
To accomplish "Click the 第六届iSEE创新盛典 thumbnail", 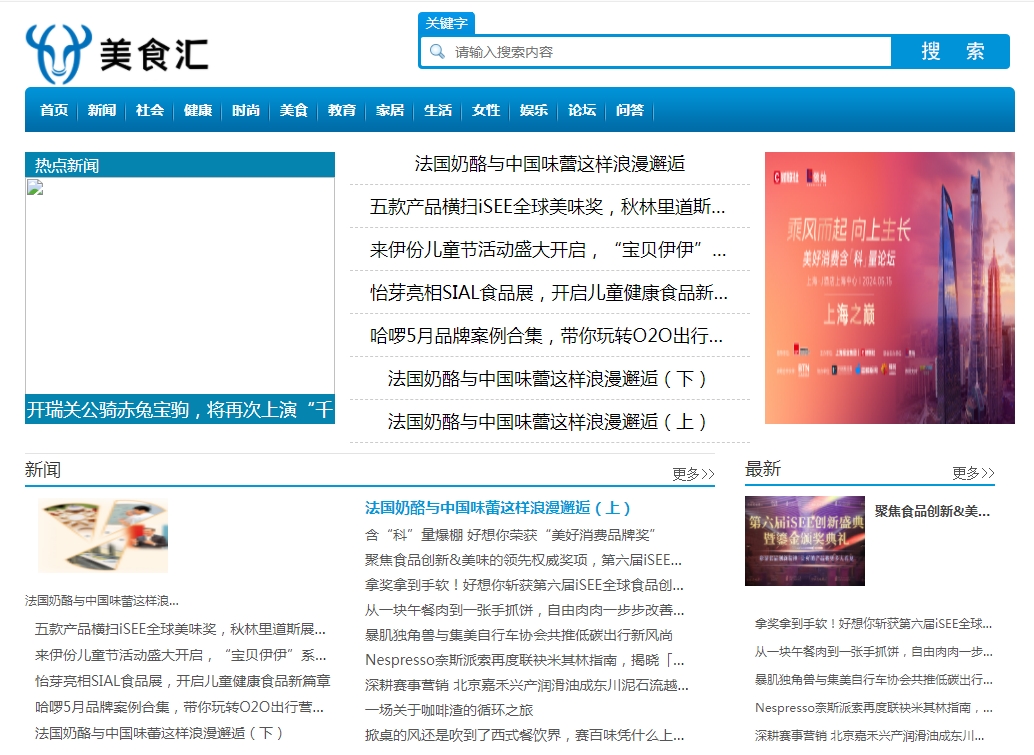I will point(805,541).
